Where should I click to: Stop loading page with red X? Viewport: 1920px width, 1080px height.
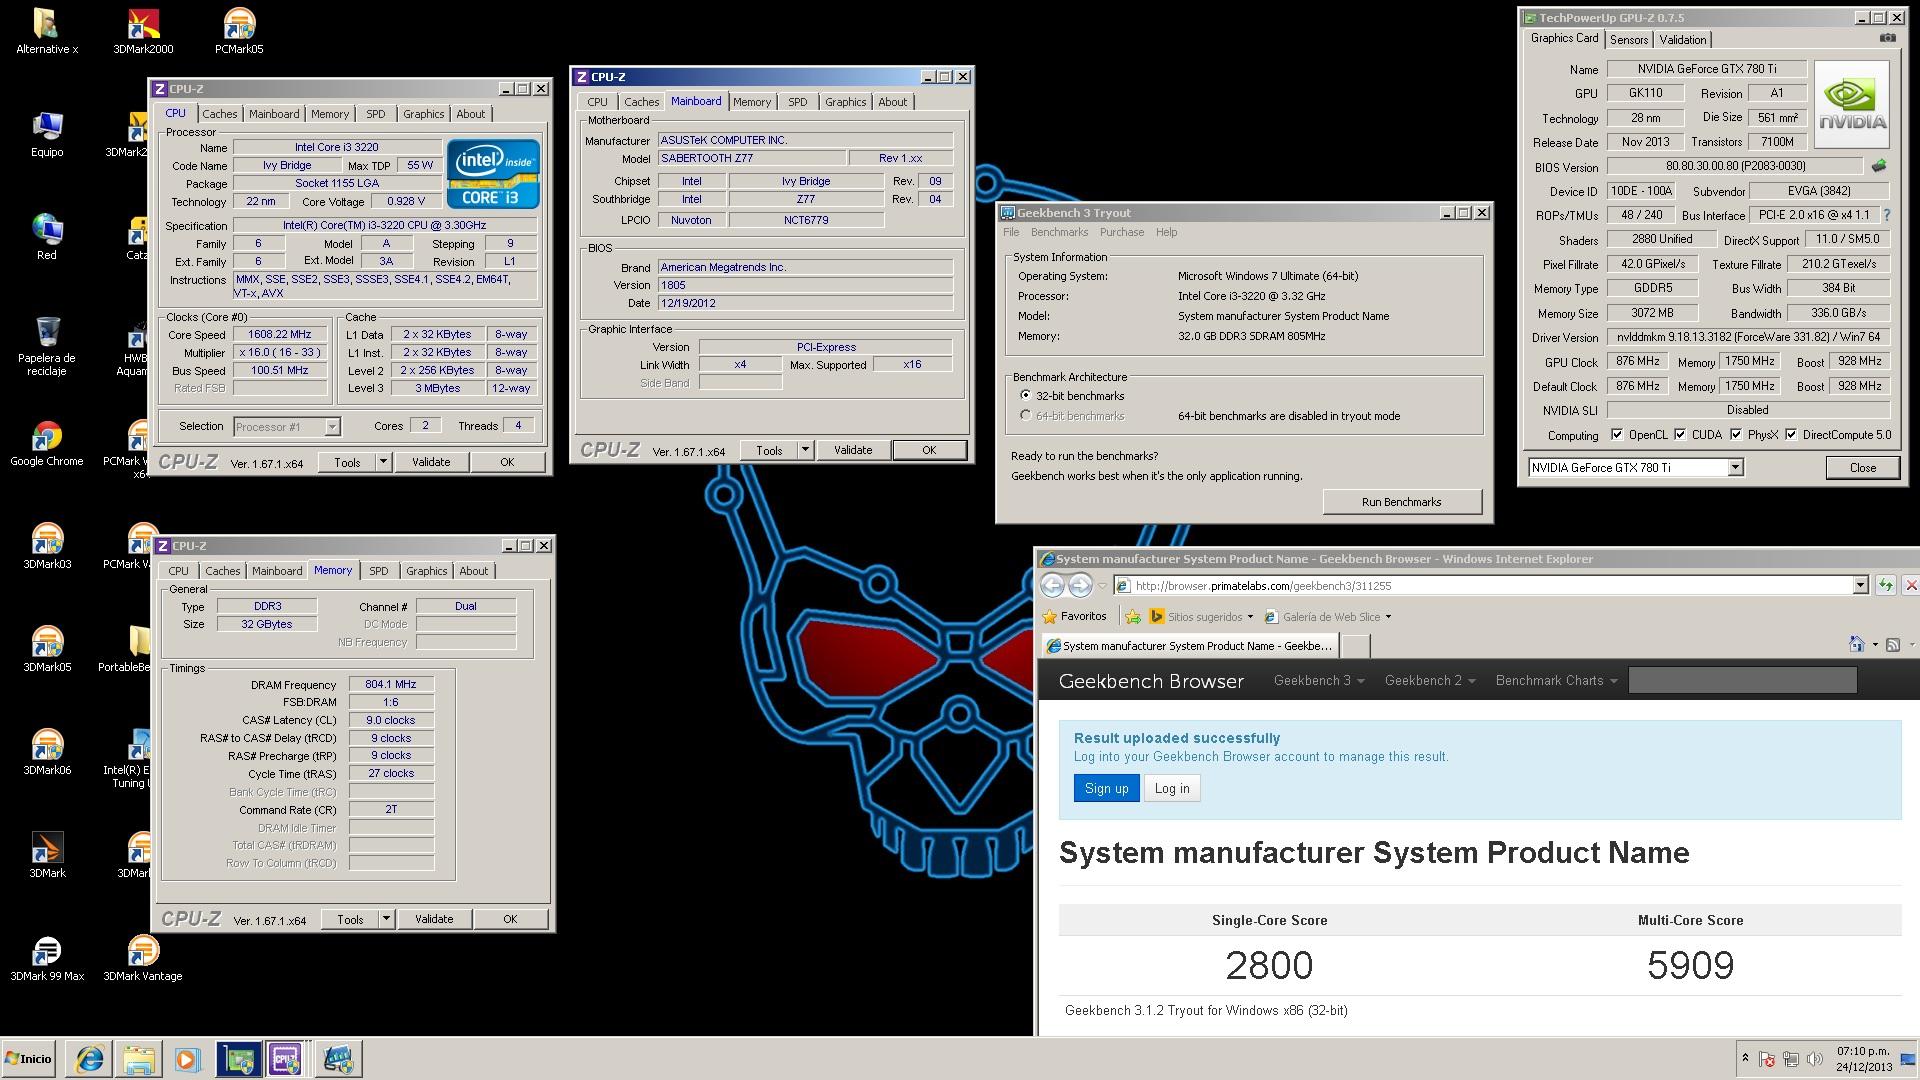tap(1910, 585)
